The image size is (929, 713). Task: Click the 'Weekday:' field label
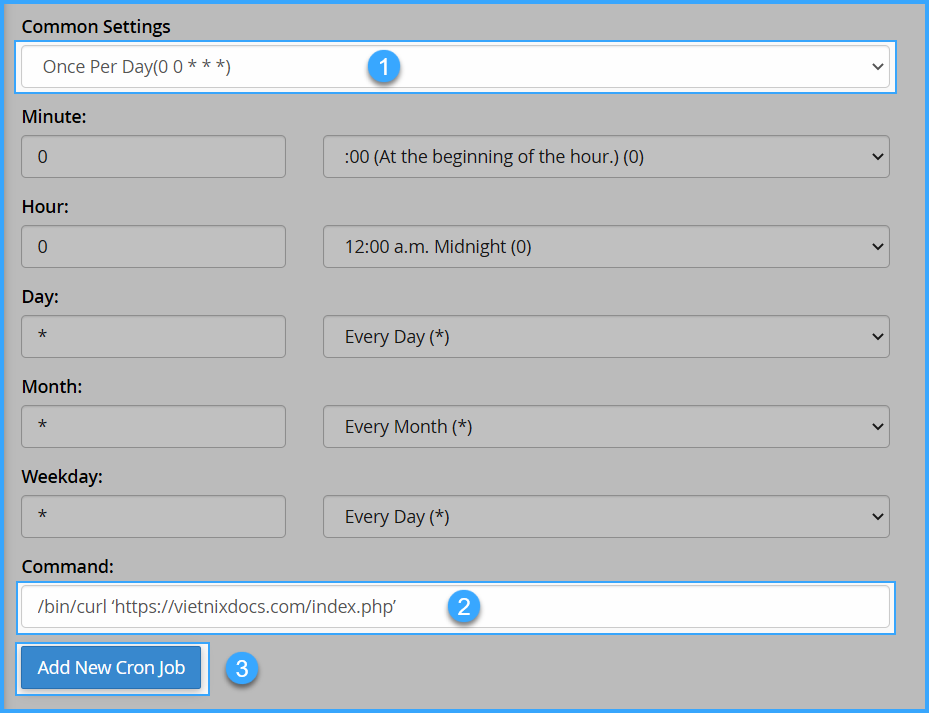pos(62,477)
